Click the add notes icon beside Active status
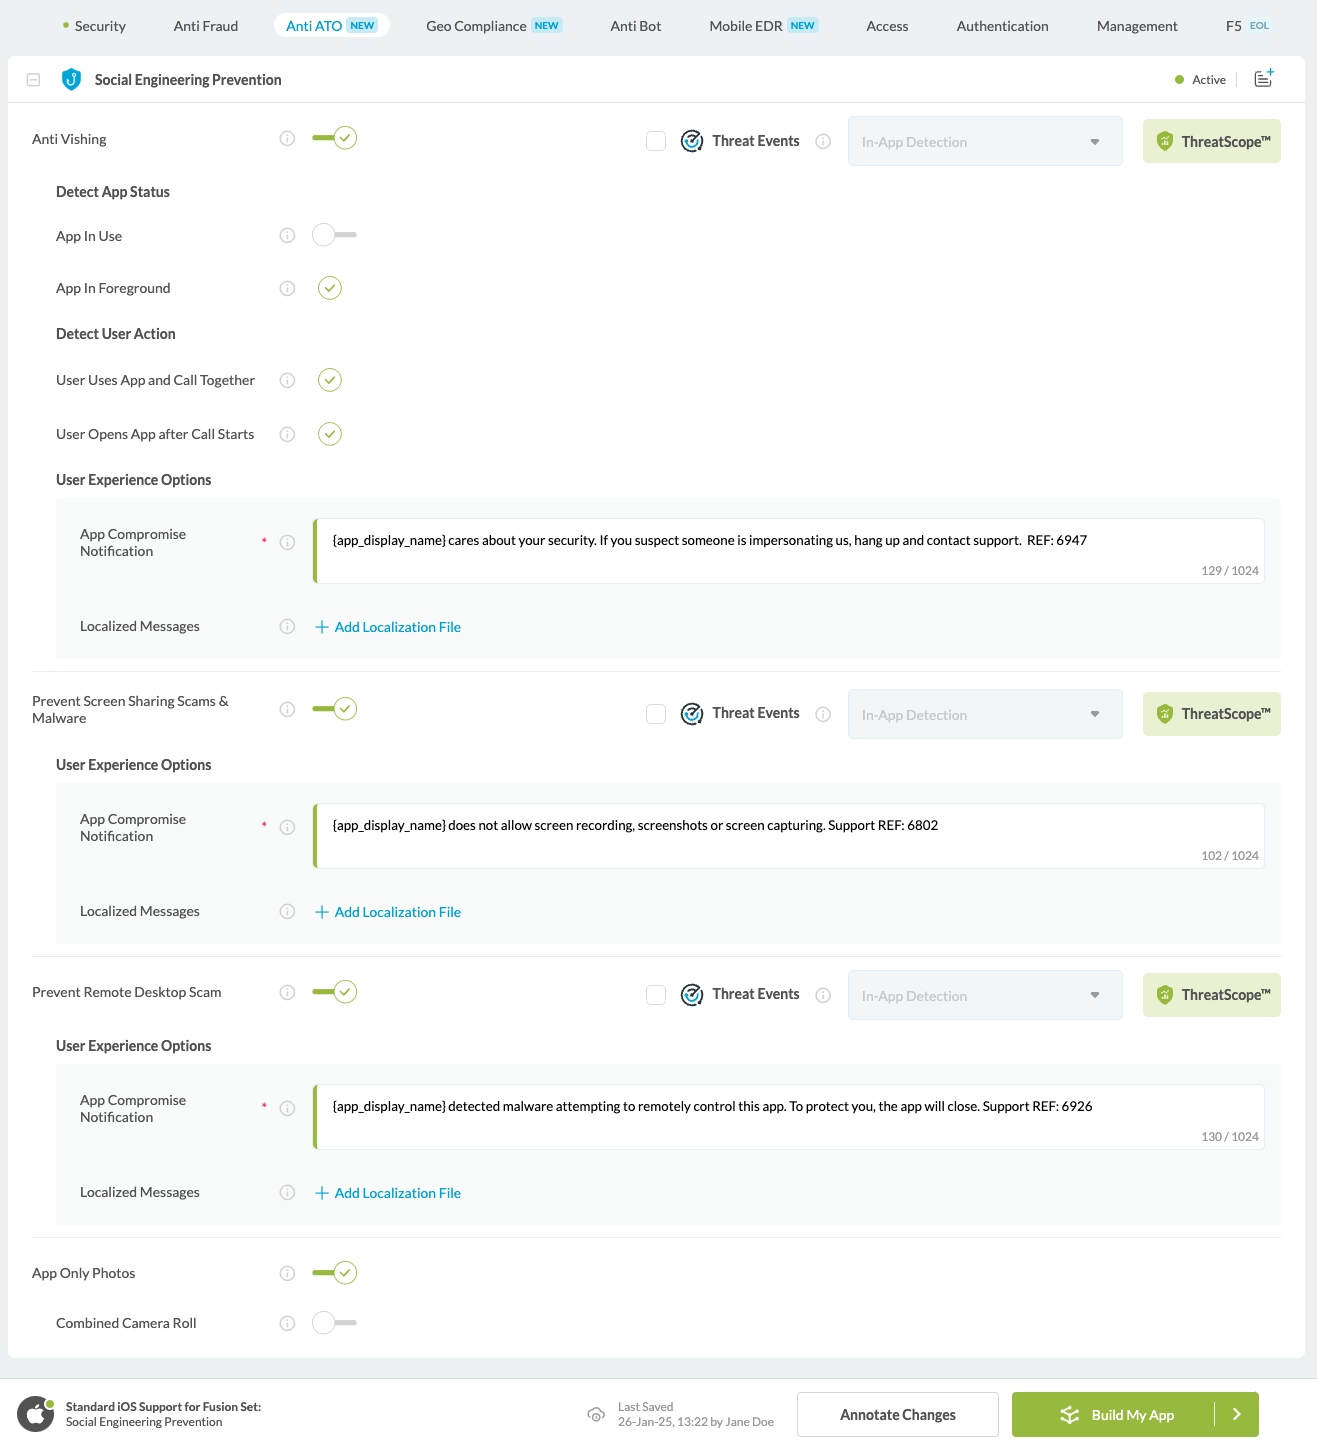 [x=1264, y=79]
